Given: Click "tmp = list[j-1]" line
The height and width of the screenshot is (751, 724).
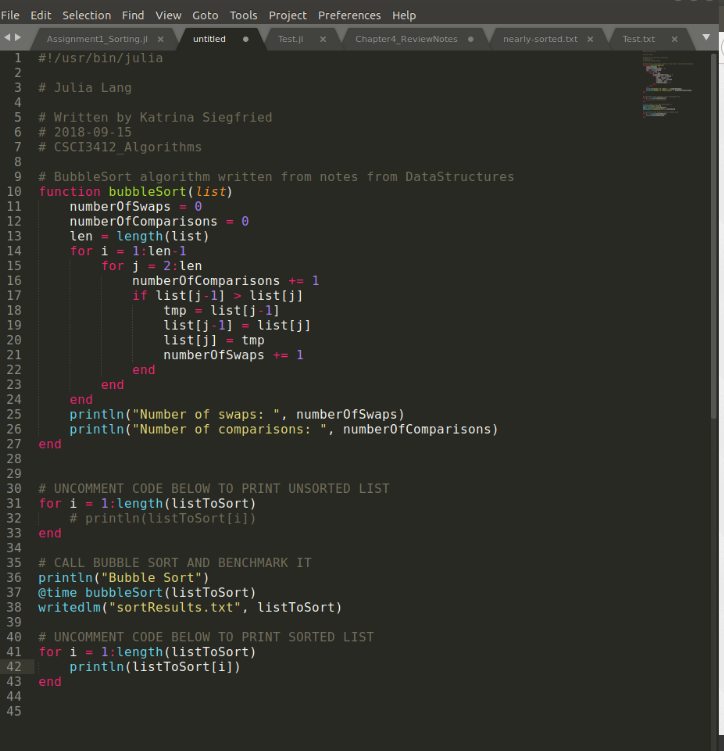Looking at the screenshot, I should (221, 310).
